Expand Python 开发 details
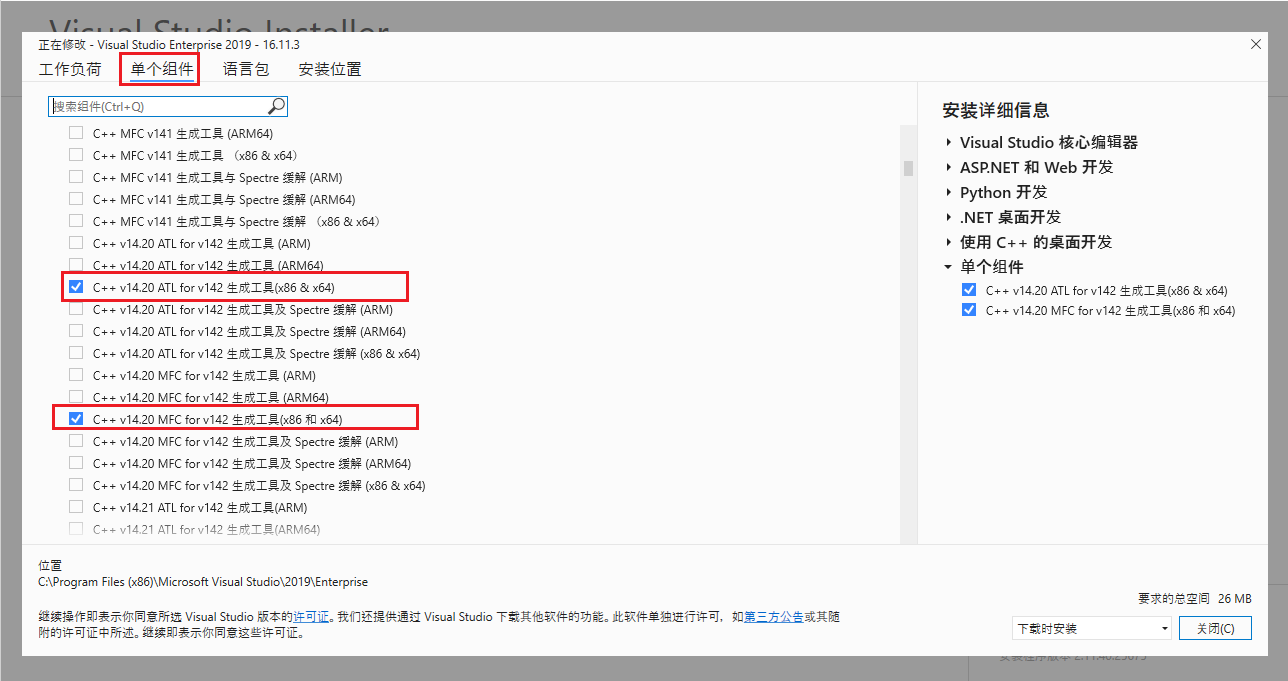The height and width of the screenshot is (681, 1288). pyautogui.click(x=948, y=192)
